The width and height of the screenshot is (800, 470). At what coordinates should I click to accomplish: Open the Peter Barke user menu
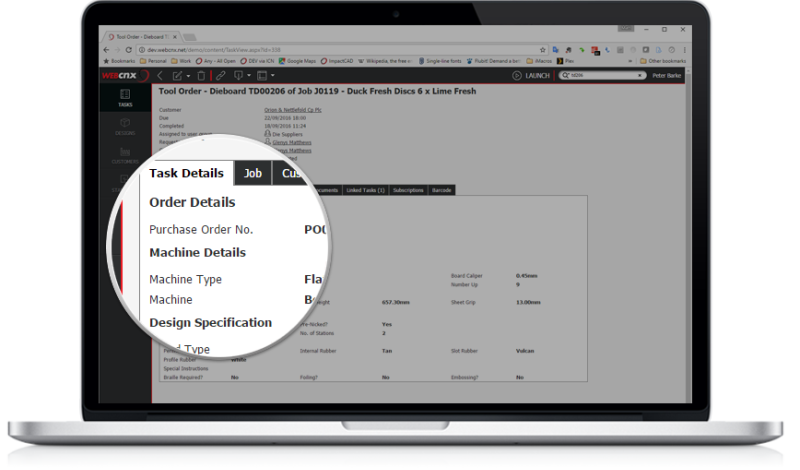pyautogui.click(x=666, y=76)
